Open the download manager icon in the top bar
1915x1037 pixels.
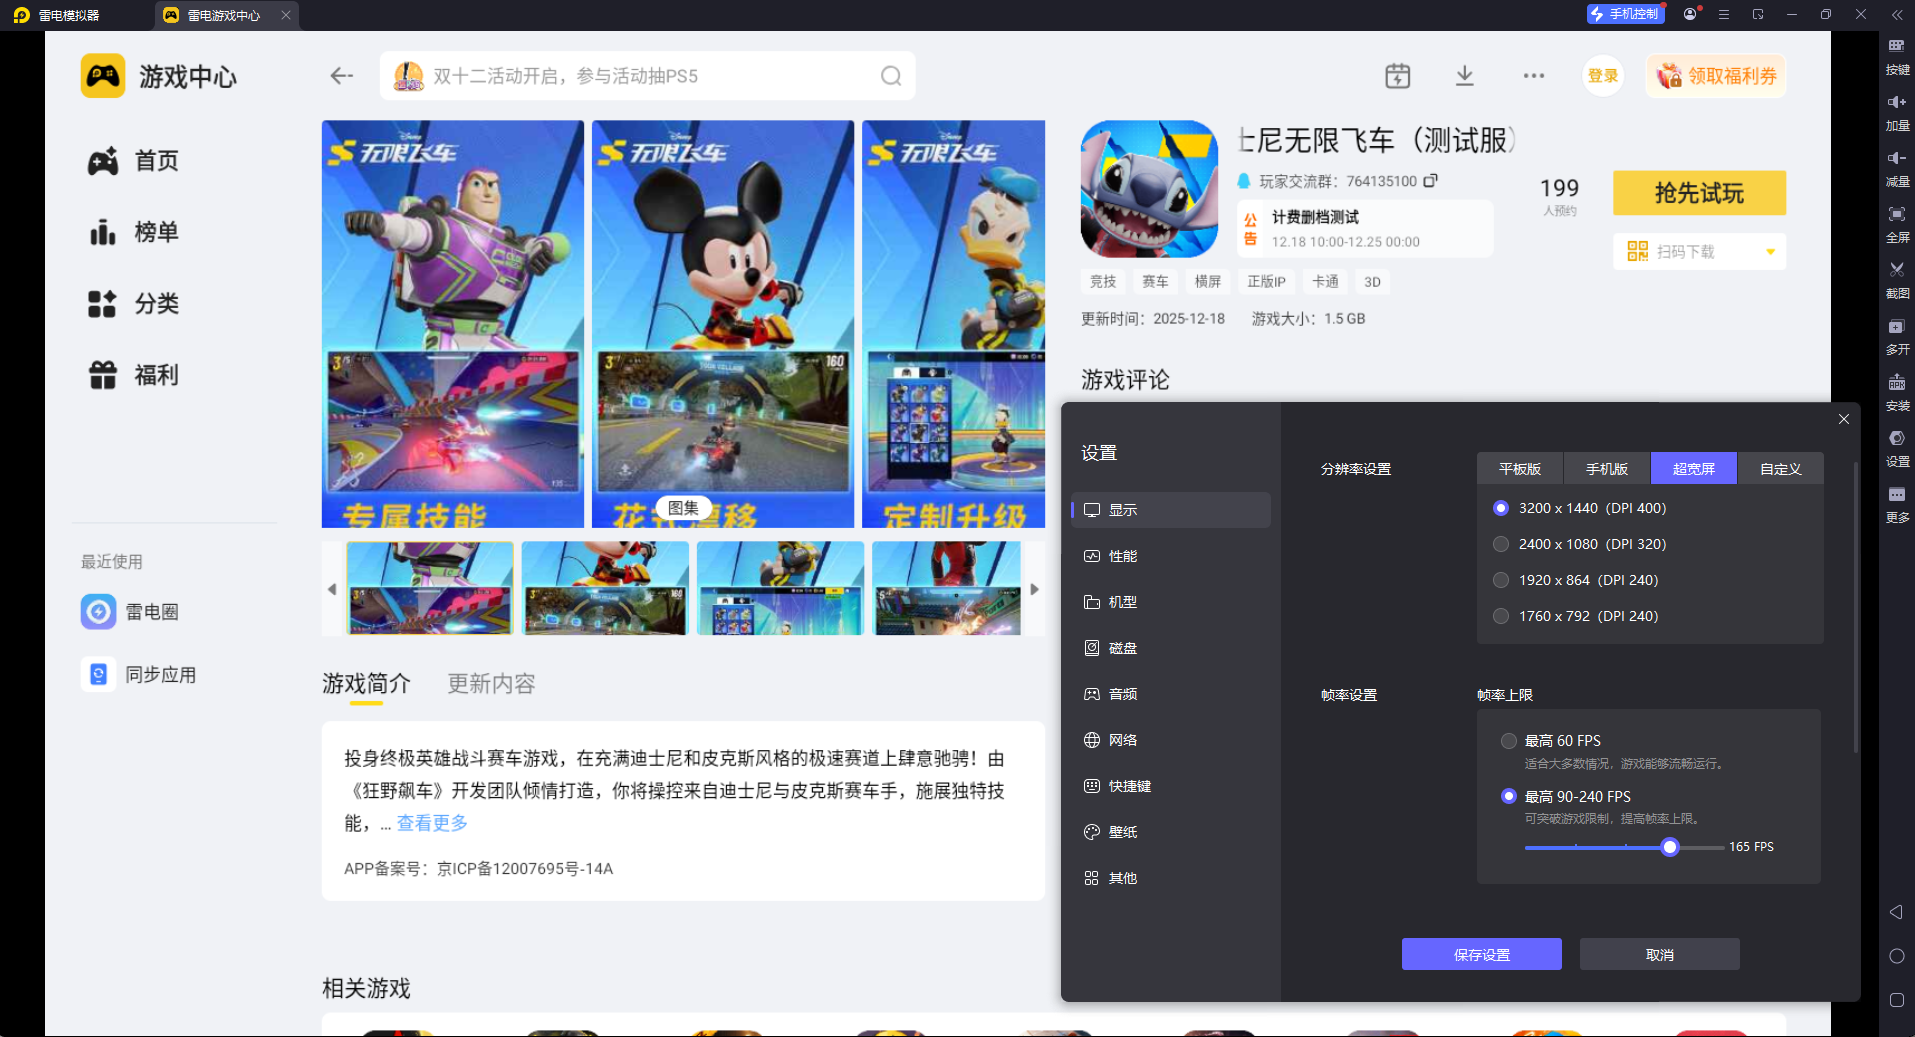[1464, 75]
